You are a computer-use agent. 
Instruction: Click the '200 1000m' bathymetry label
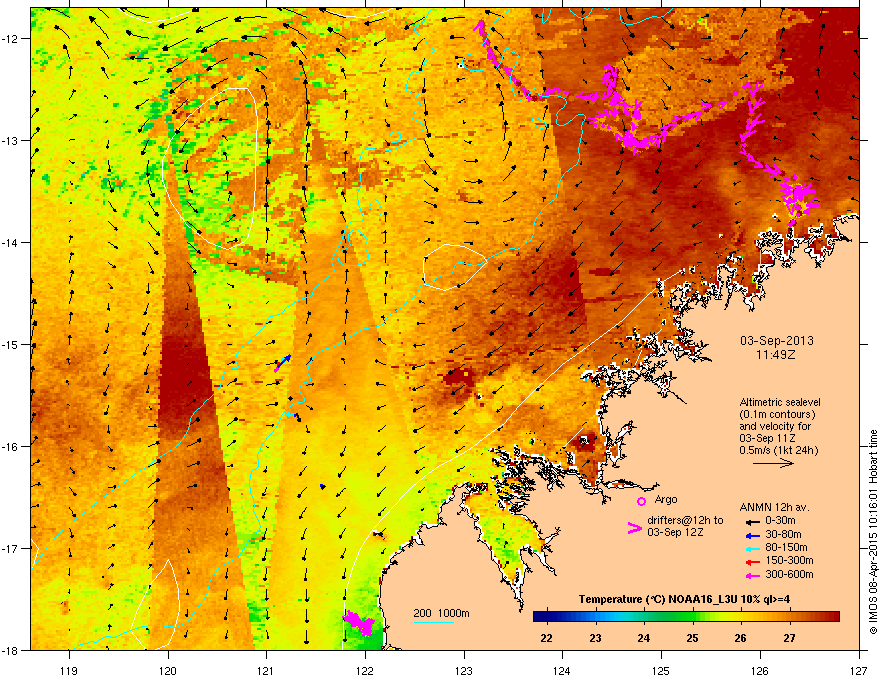pyautogui.click(x=441, y=613)
